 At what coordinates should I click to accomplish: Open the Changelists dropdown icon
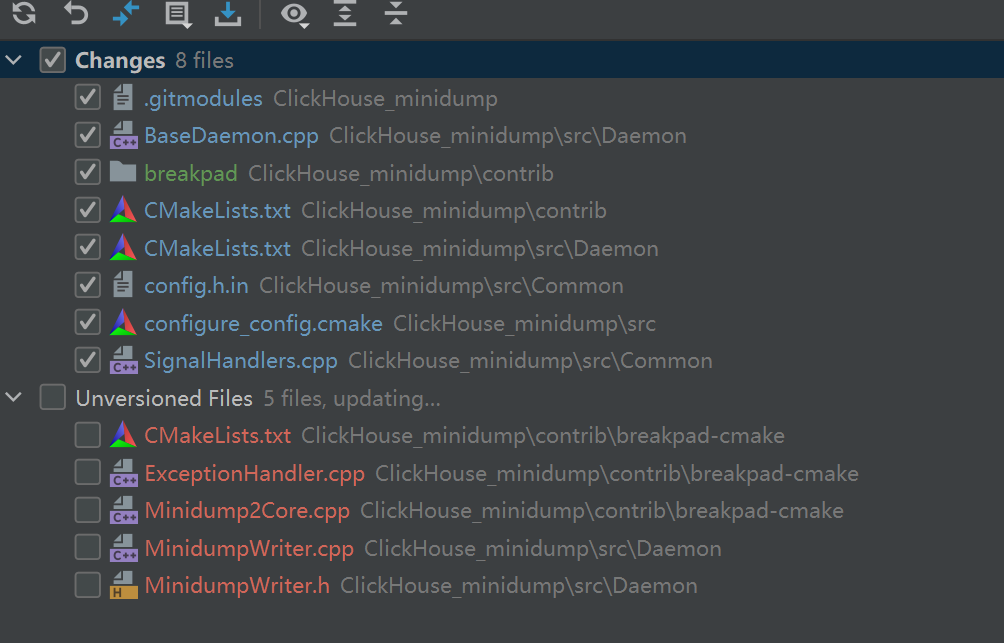178,15
